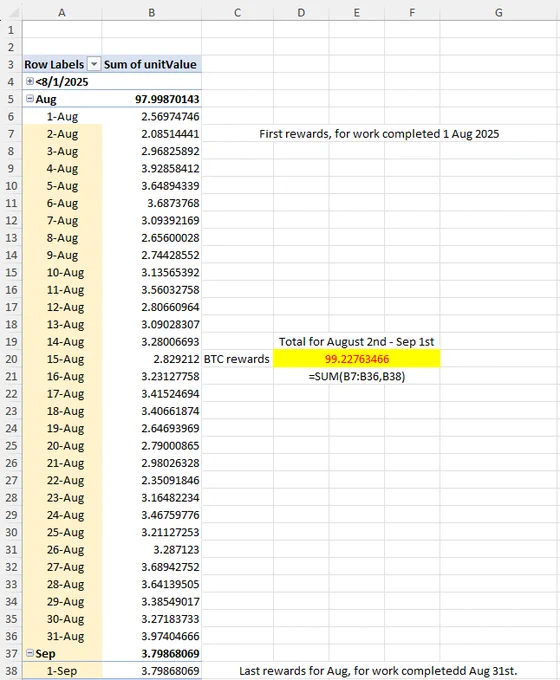Click the First rewards note text
560x680 pixels.
pos(379,134)
